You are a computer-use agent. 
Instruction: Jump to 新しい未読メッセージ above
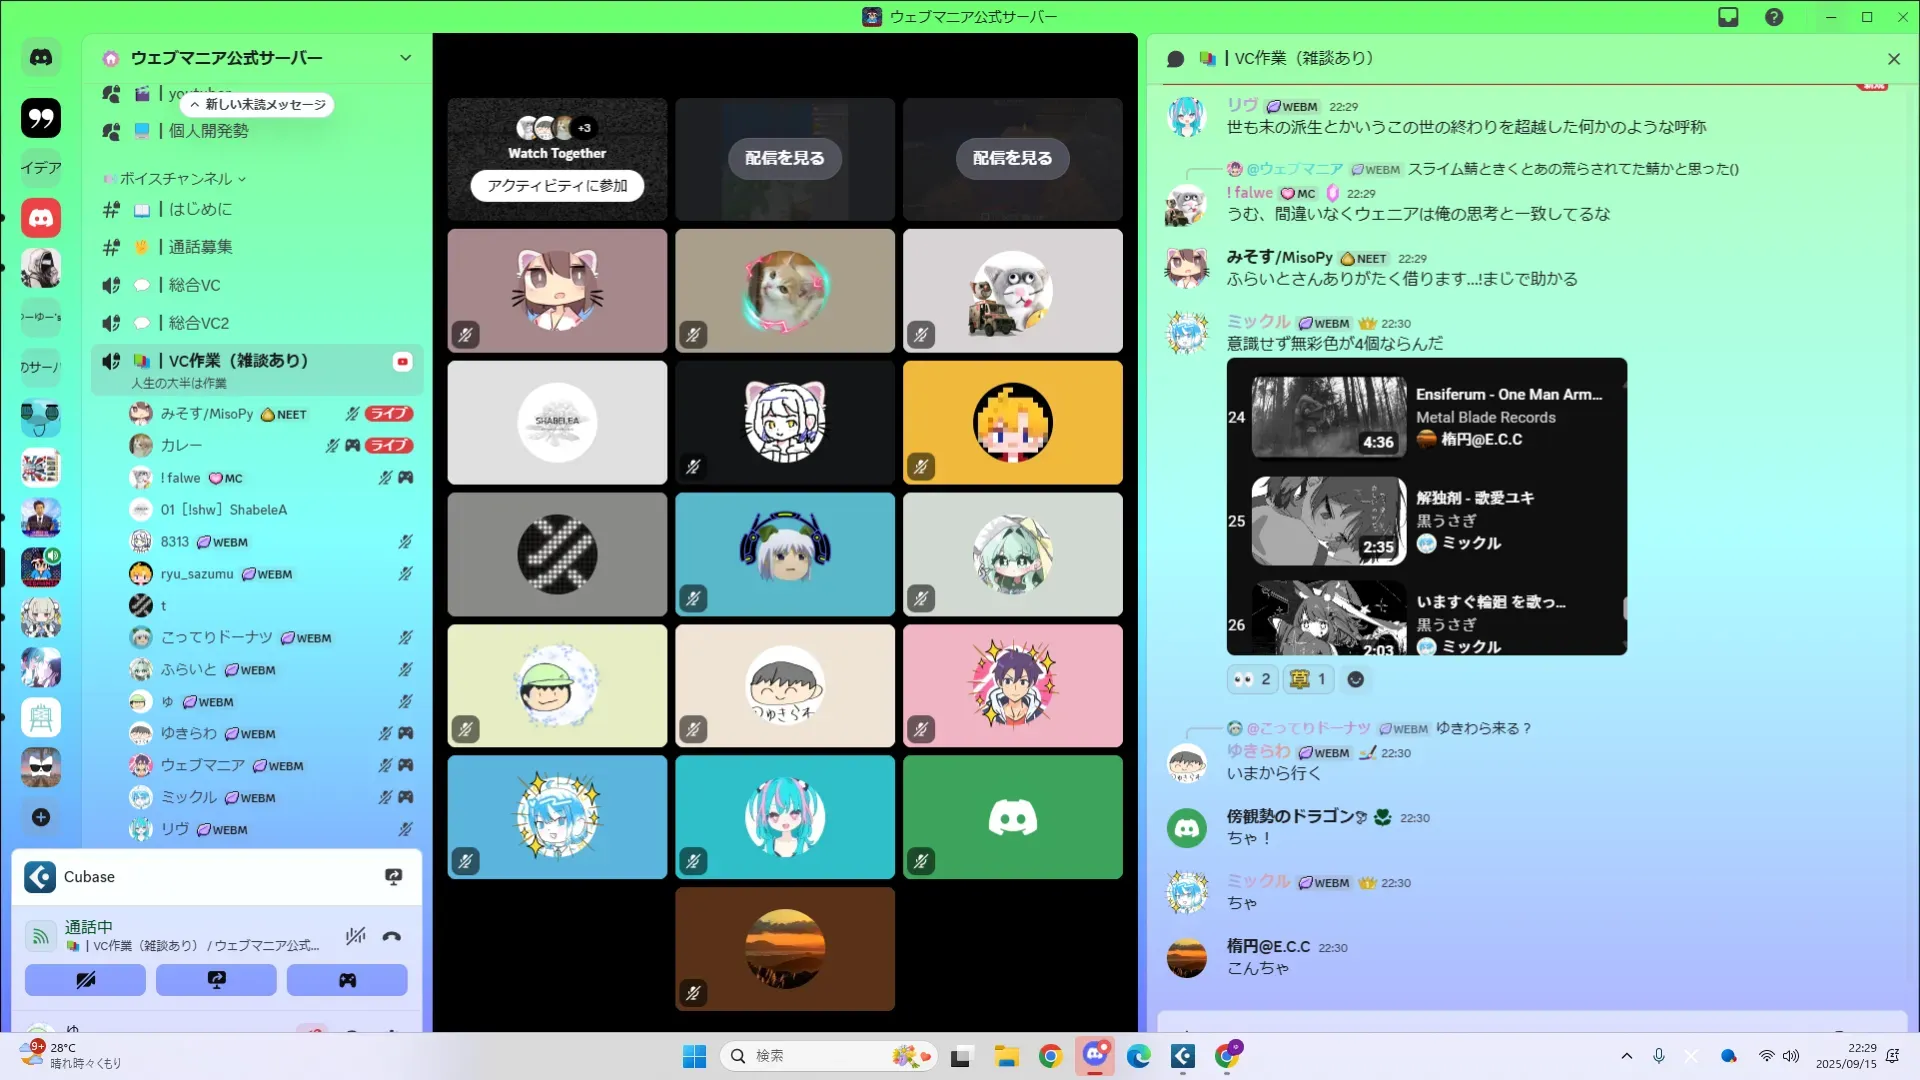click(258, 104)
